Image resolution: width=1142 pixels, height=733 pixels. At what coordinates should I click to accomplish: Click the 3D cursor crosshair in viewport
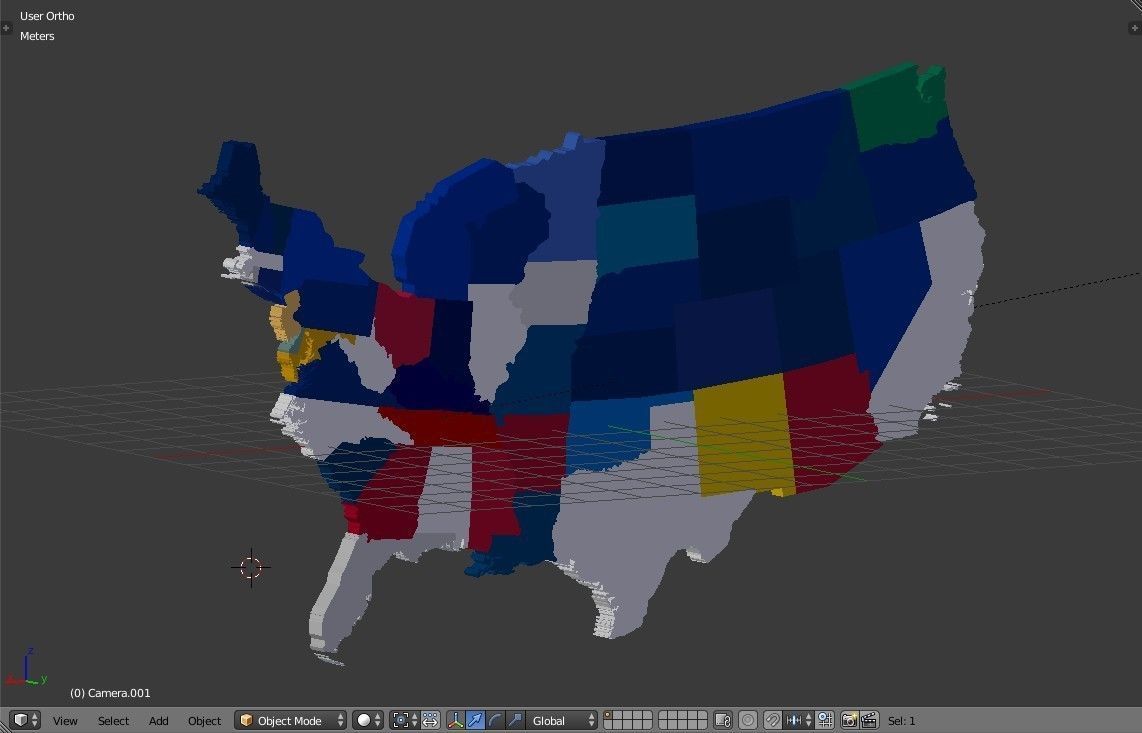pos(251,567)
